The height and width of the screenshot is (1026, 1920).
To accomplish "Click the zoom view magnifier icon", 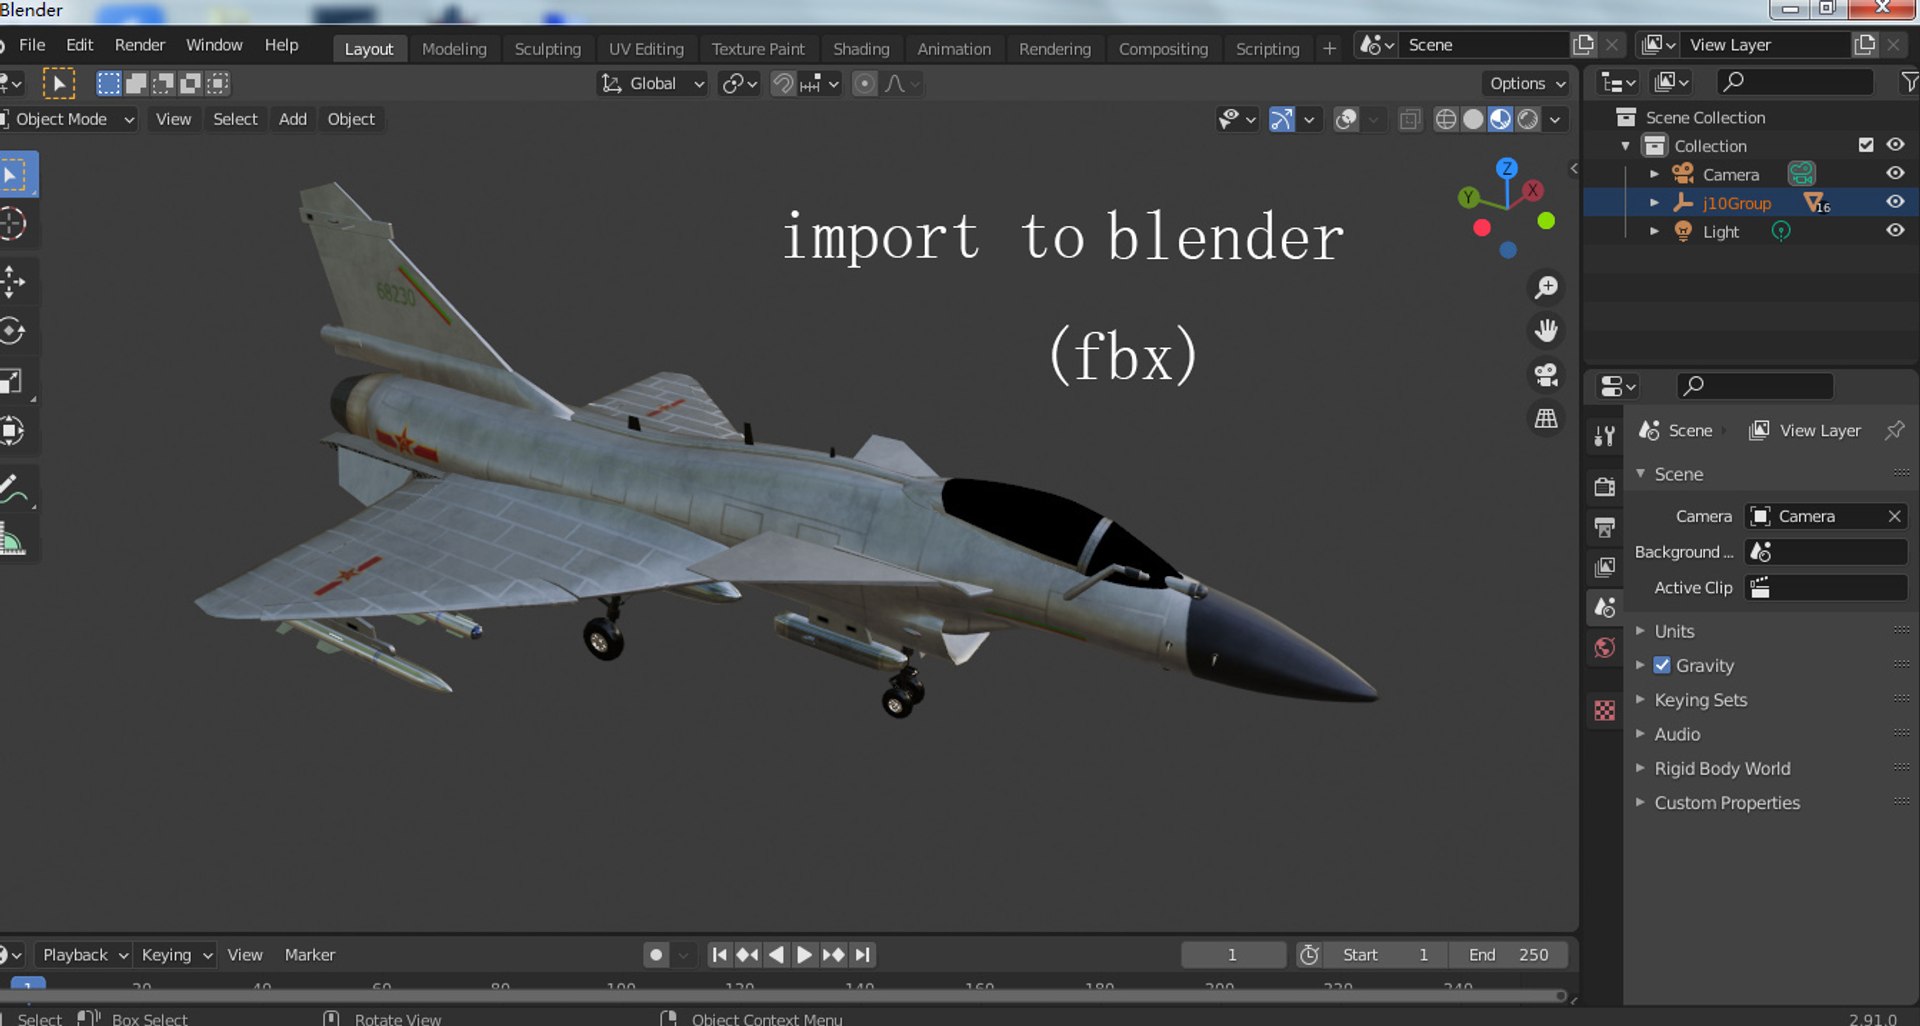I will [1546, 288].
